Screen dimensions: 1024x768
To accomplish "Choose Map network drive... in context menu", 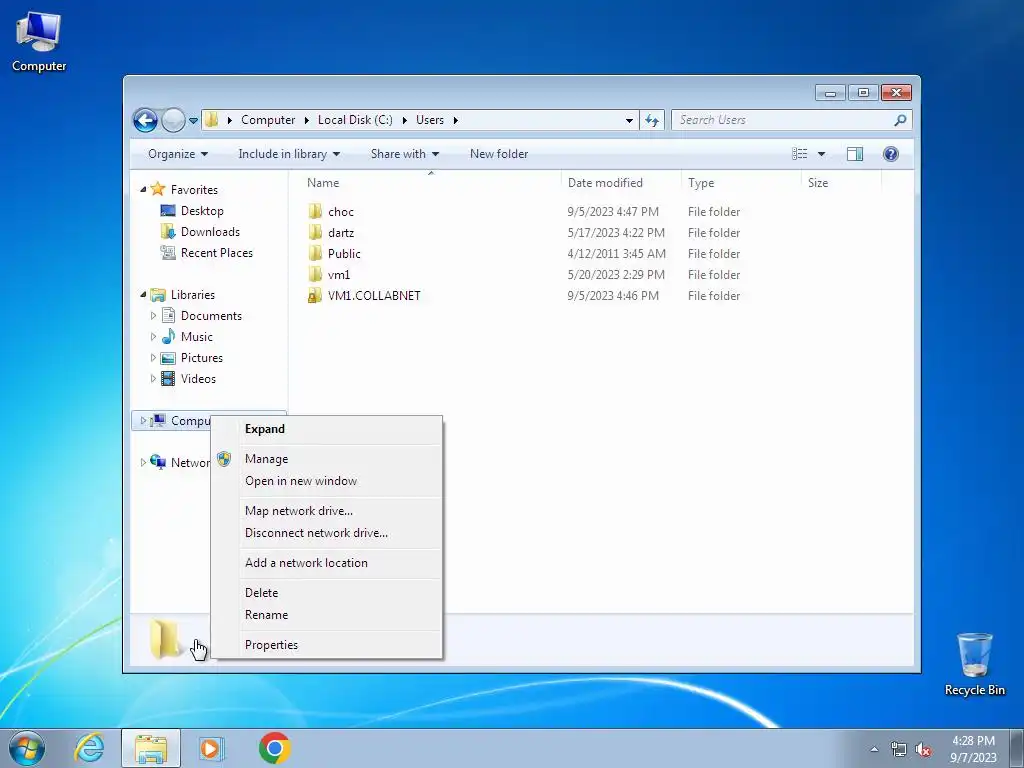I will [327, 511].
